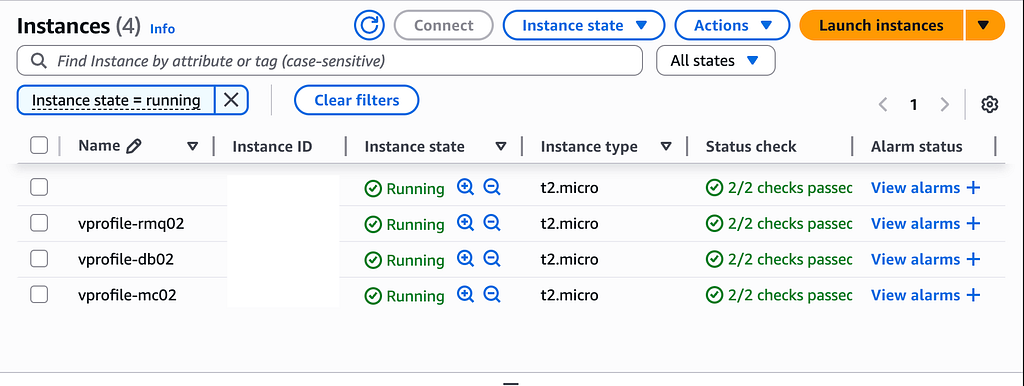This screenshot has height=386, width=1024.
Task: Open the Actions dropdown menu
Action: point(732,25)
